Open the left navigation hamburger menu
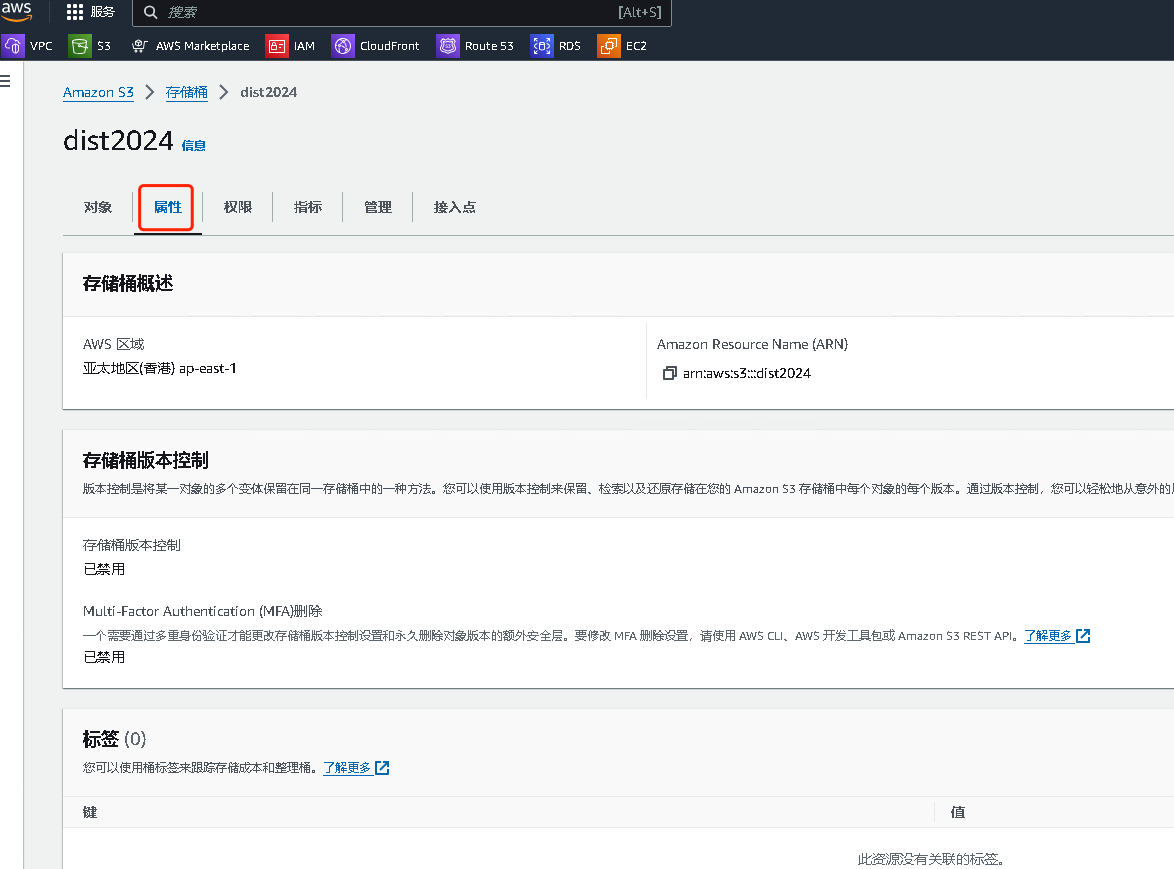This screenshot has height=869, width=1174. pos(5,81)
